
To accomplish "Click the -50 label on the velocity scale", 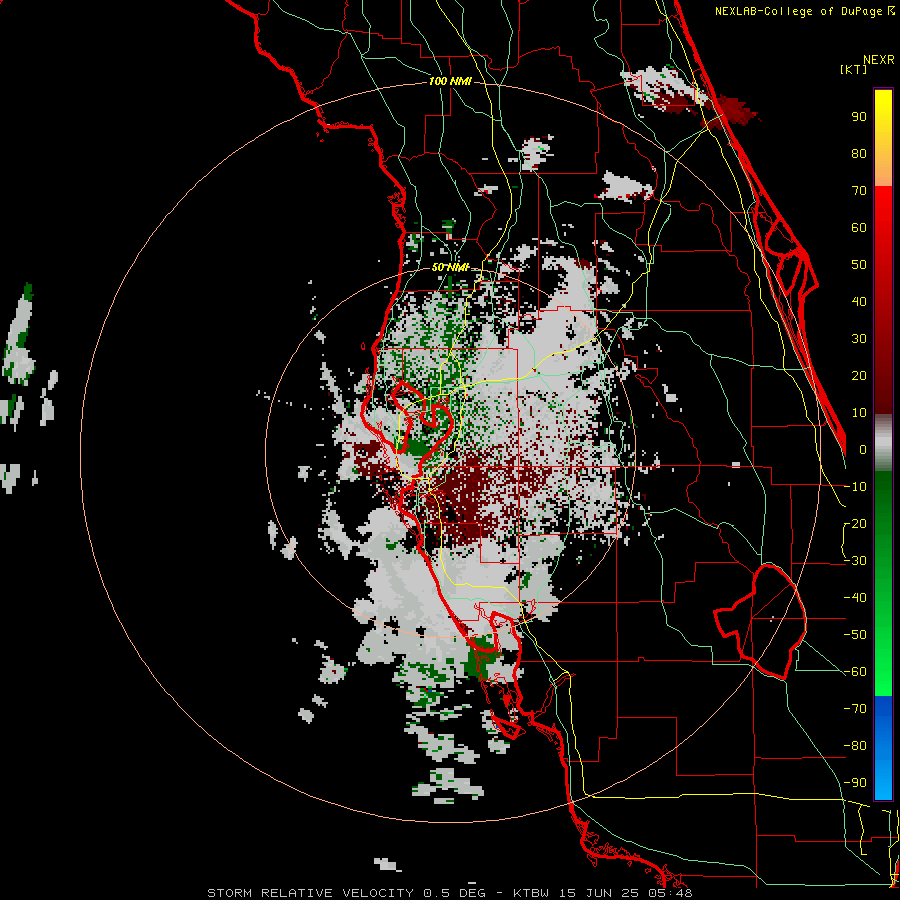I will point(855,635).
